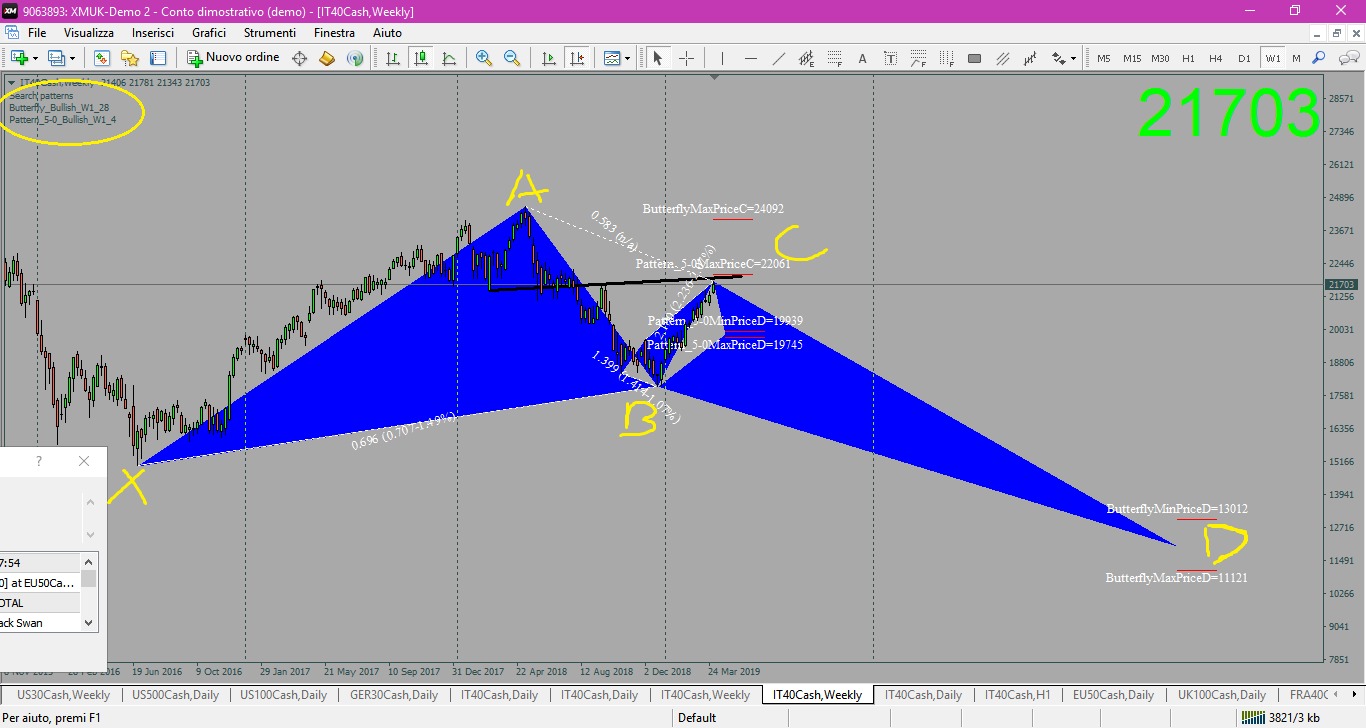Viewport: 1366px width, 728px height.
Task: Open the Strumenti menu
Action: pyautogui.click(x=271, y=33)
